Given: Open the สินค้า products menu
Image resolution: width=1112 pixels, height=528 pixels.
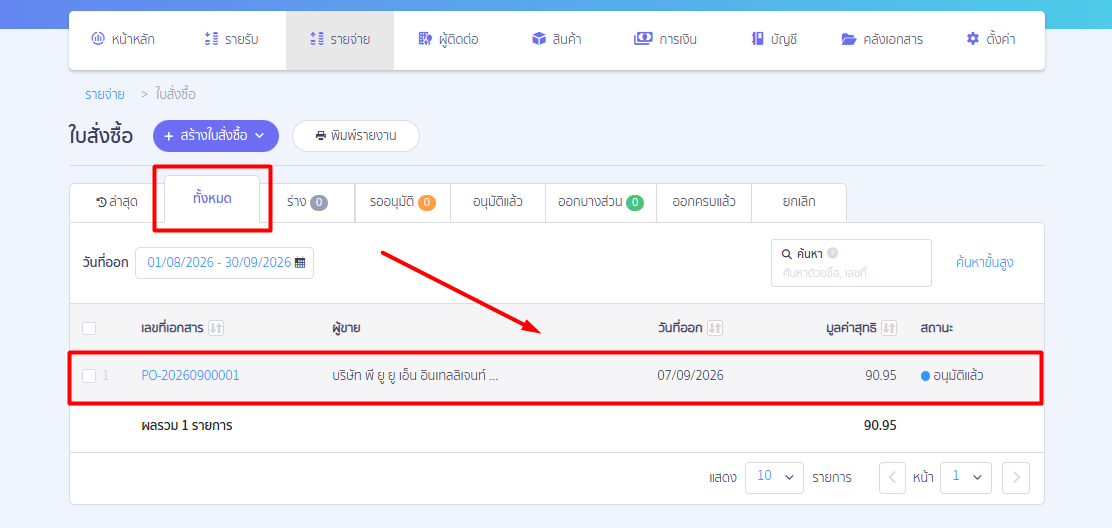Looking at the screenshot, I should [x=557, y=40].
